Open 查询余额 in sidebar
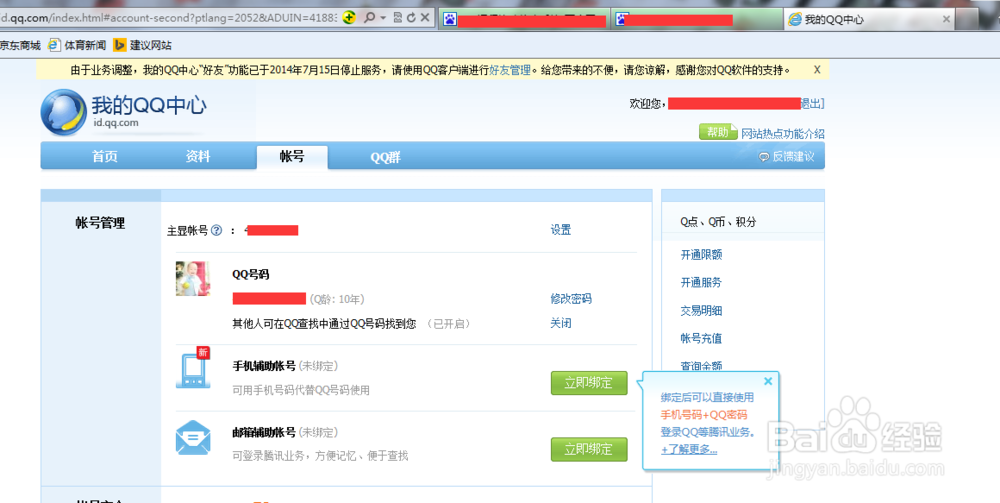This screenshot has height=503, width=1000. click(x=701, y=366)
